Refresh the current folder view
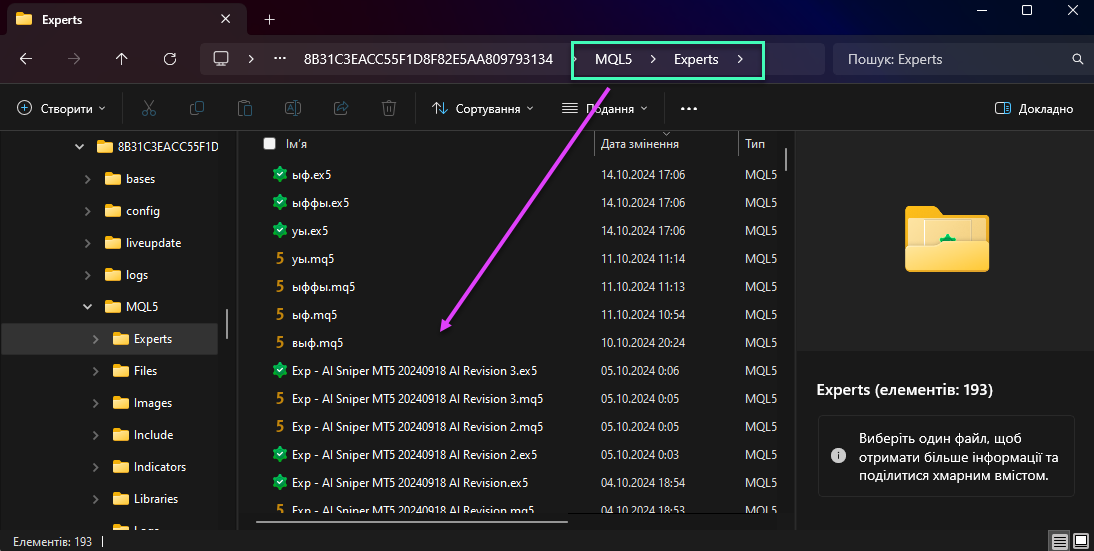1094x551 pixels. pos(170,59)
